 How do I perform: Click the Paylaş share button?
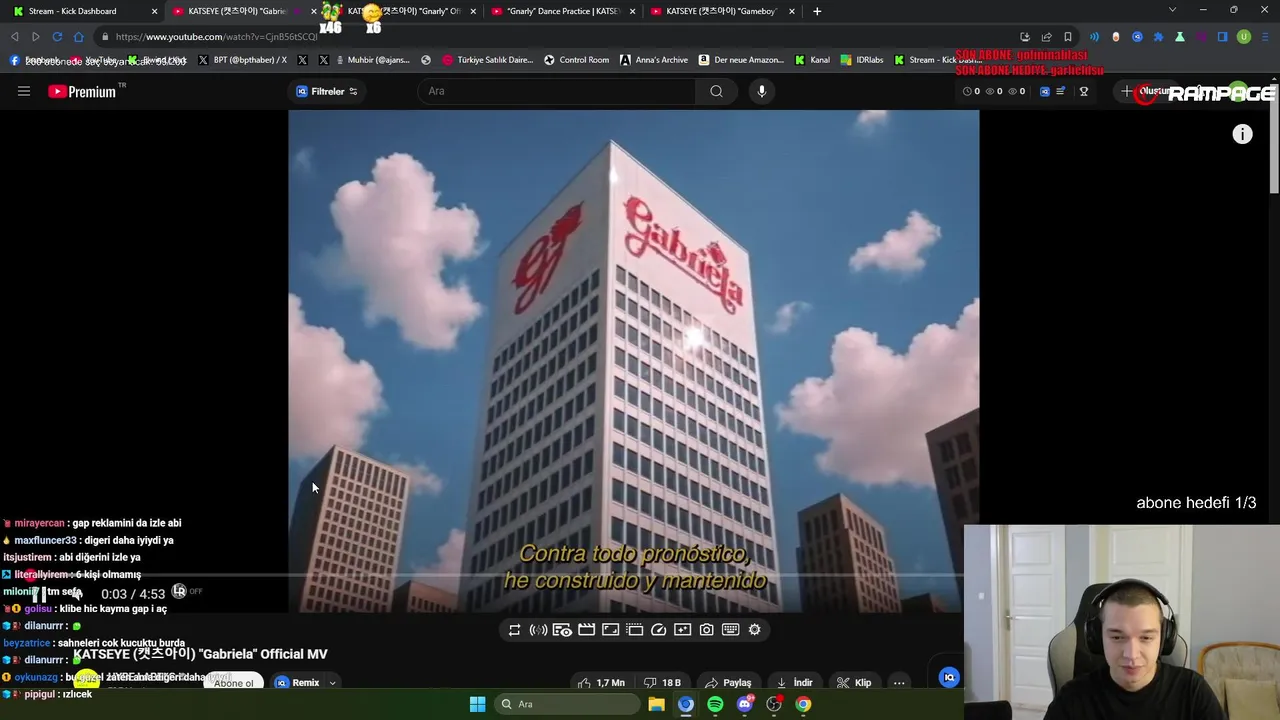(728, 683)
